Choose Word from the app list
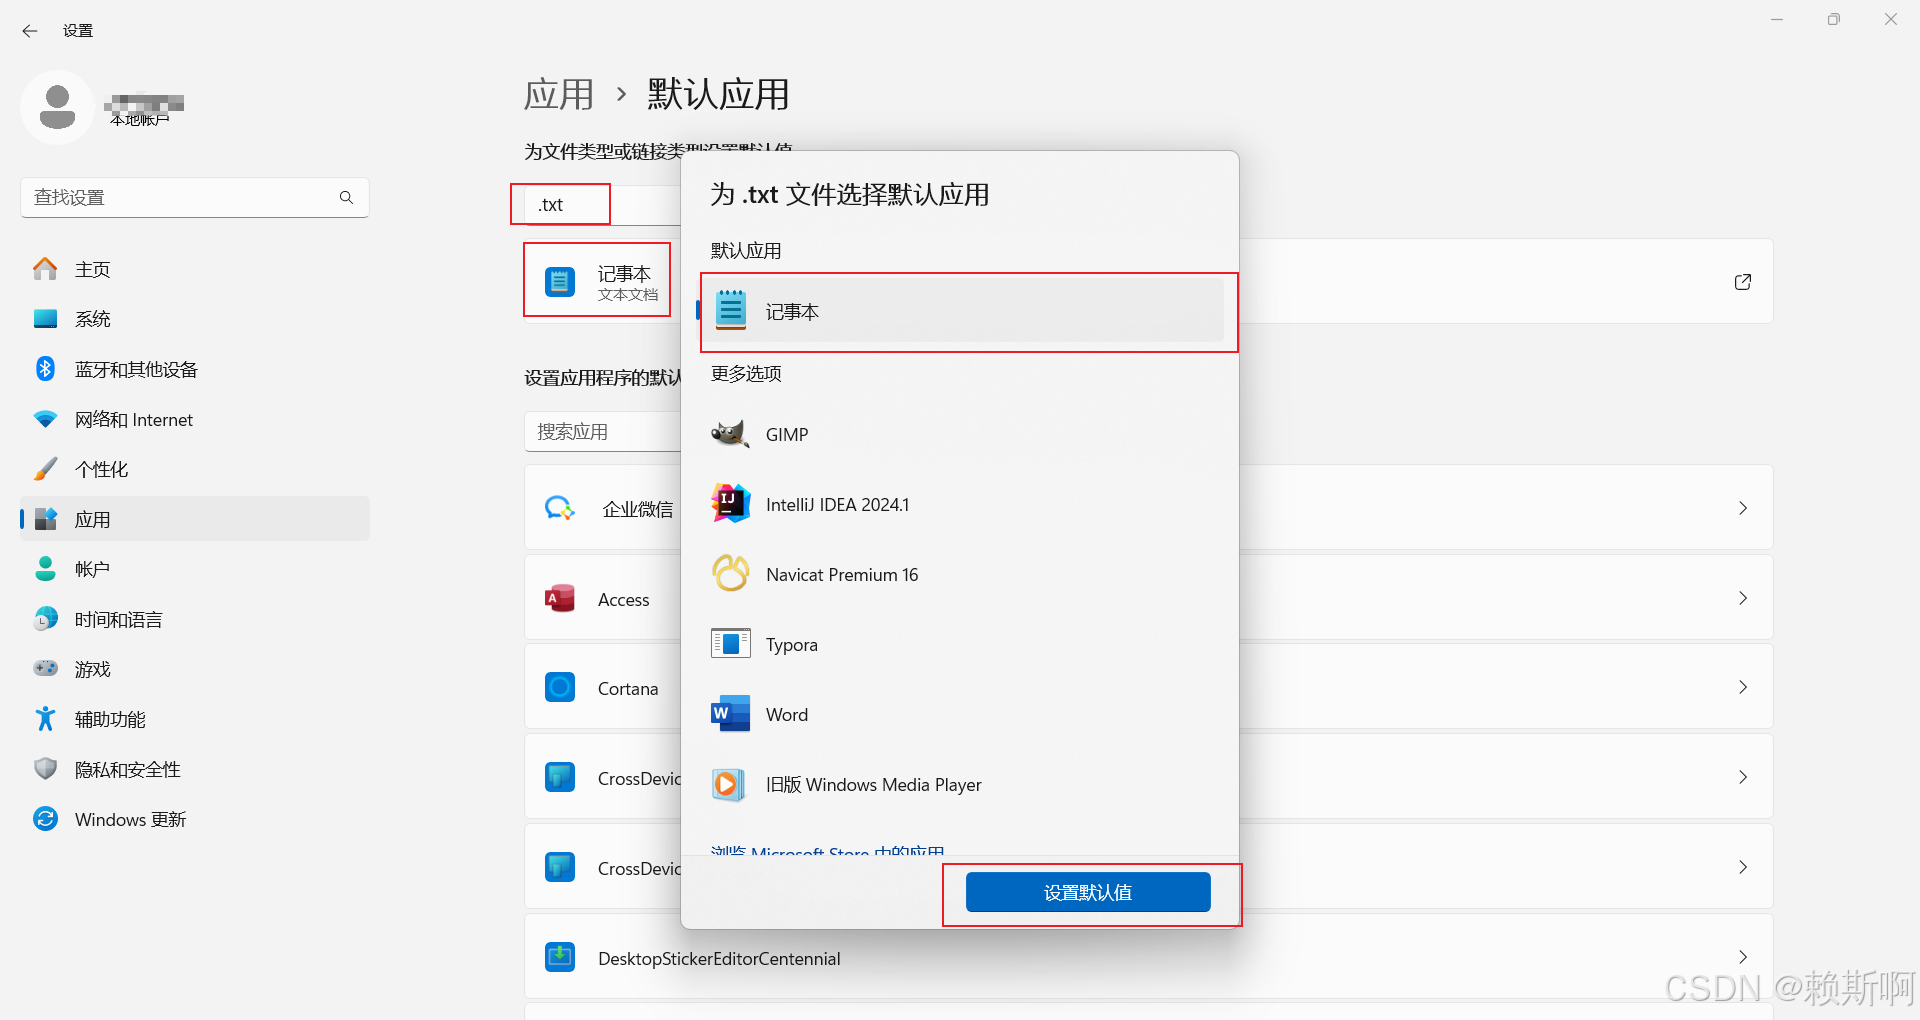The height and width of the screenshot is (1020, 1920). tap(960, 714)
